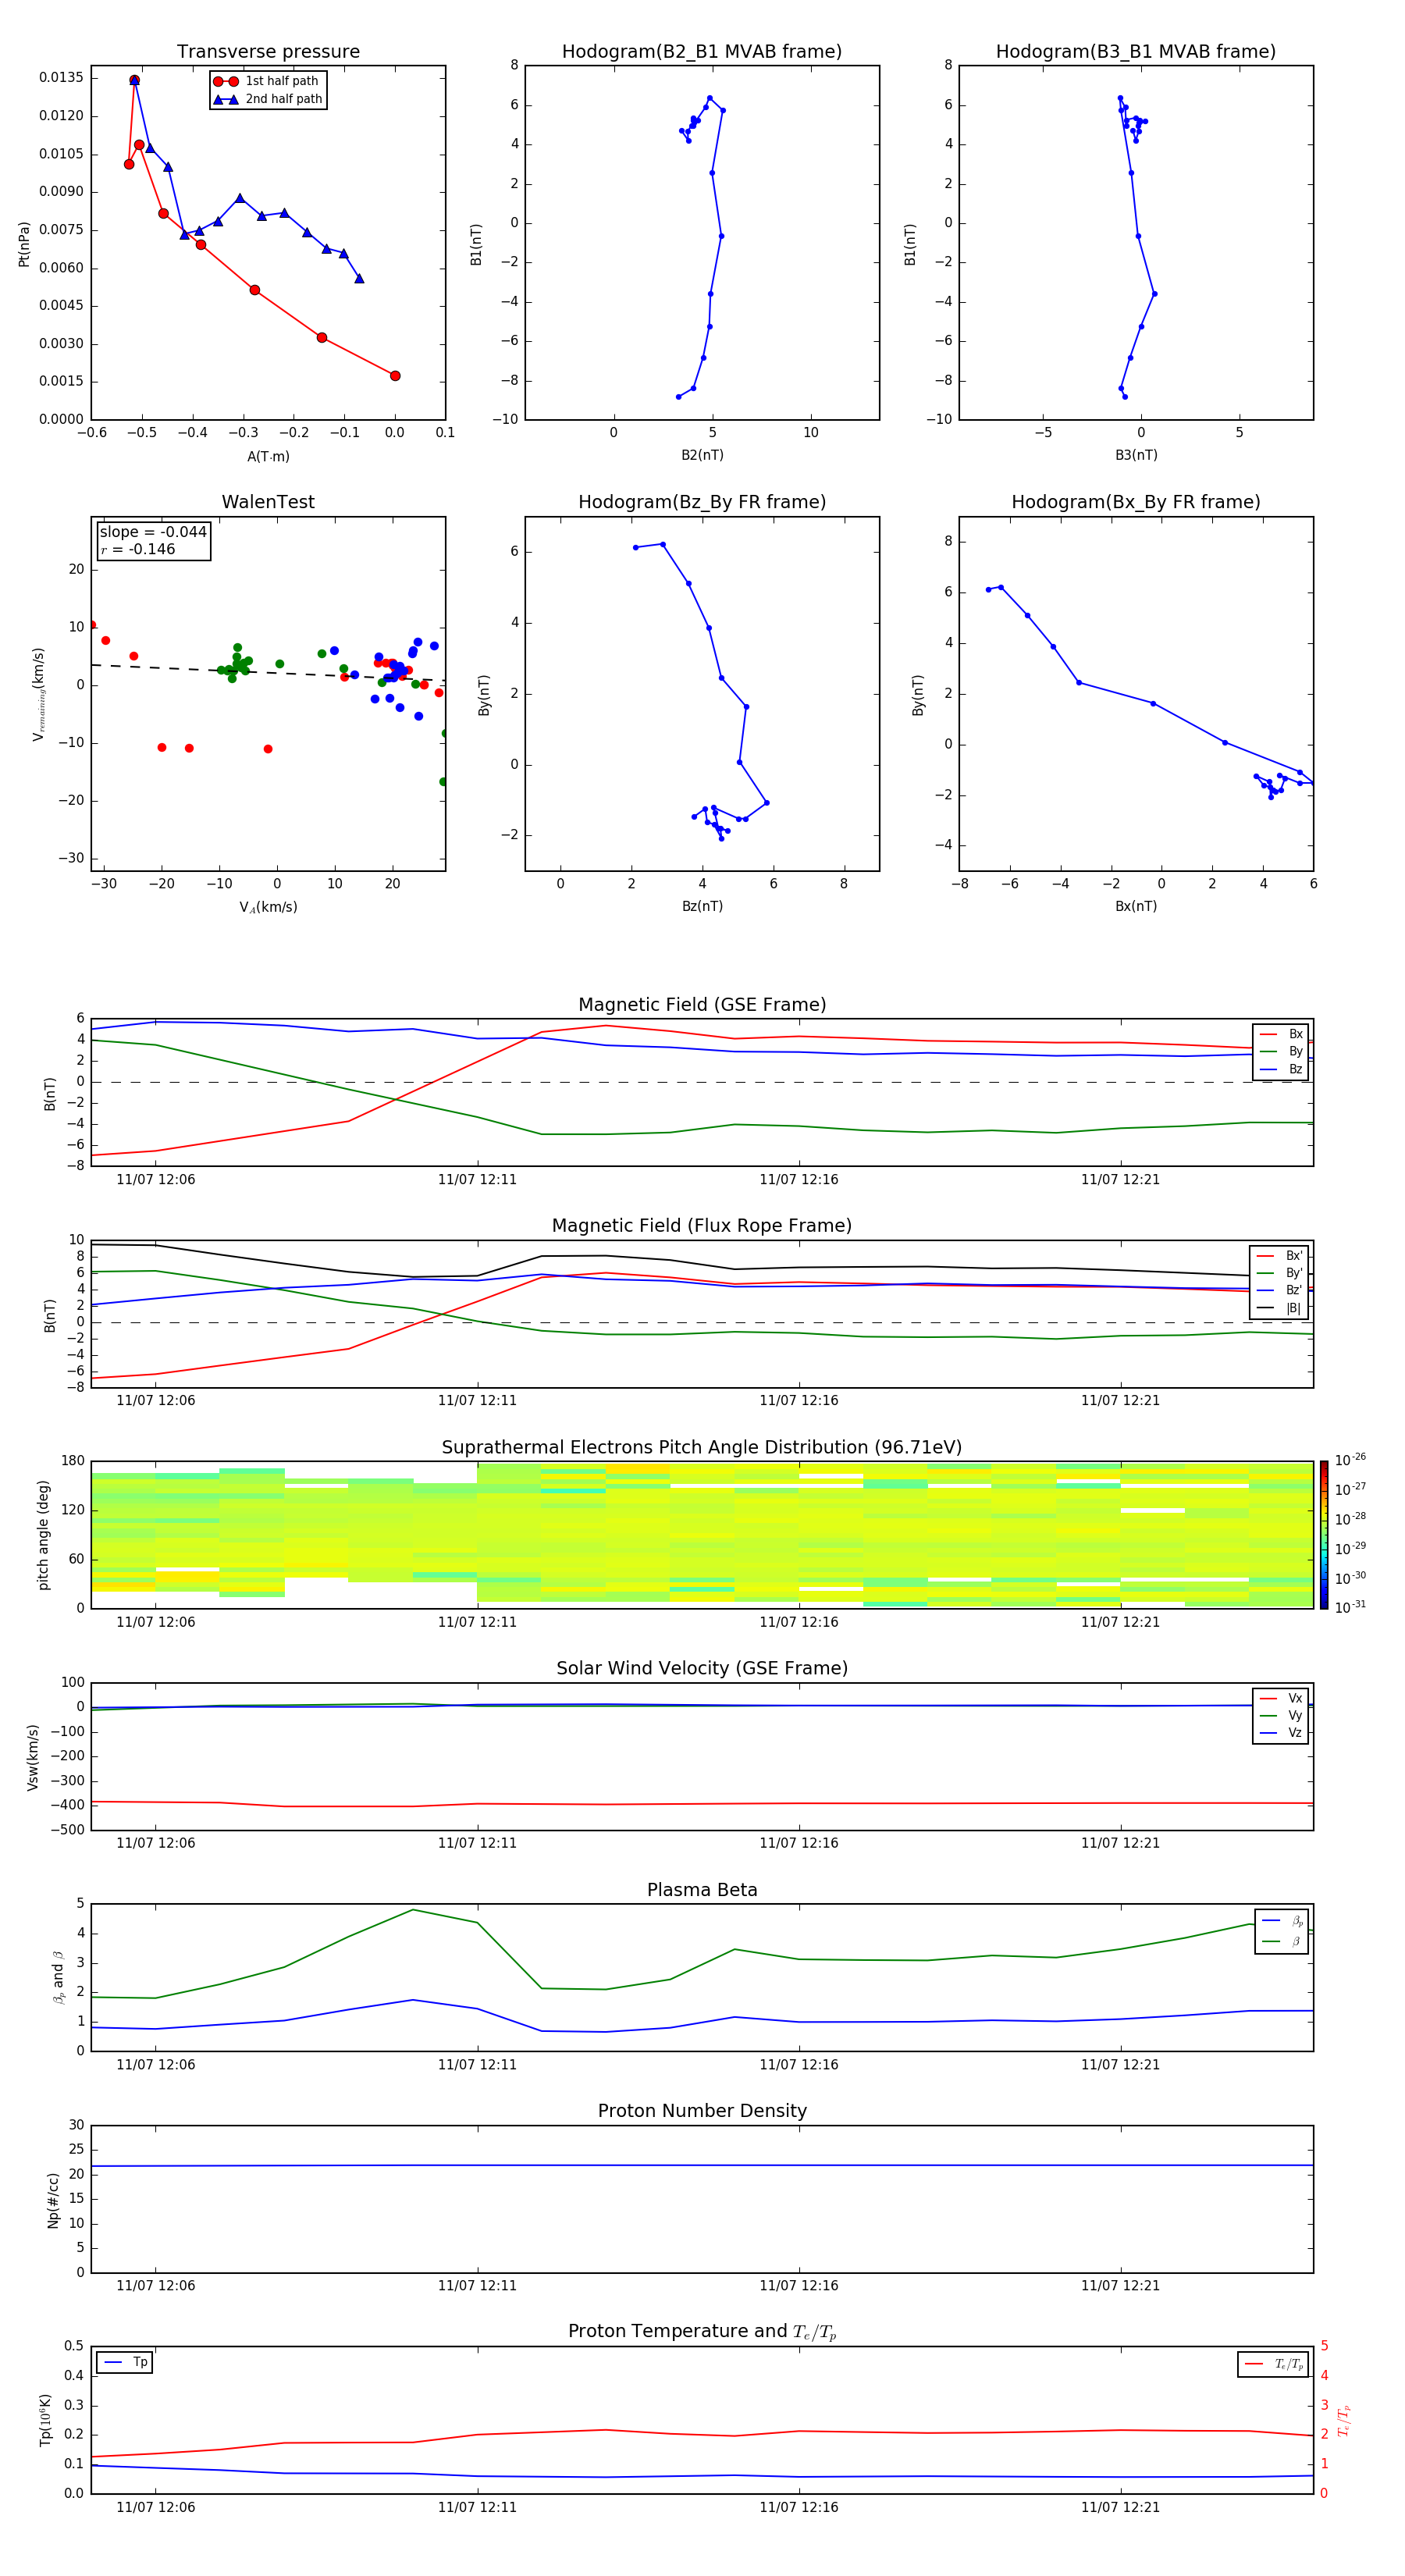Click the Vx legend entry in Solar Wind plot
1405x2576 pixels.
1281,1699
